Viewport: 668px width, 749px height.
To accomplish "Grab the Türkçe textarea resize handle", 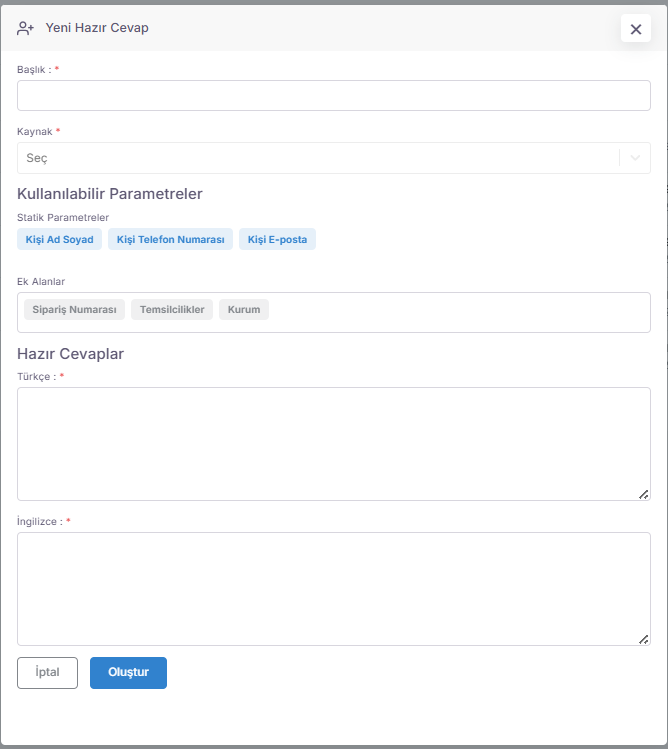I will 644,494.
